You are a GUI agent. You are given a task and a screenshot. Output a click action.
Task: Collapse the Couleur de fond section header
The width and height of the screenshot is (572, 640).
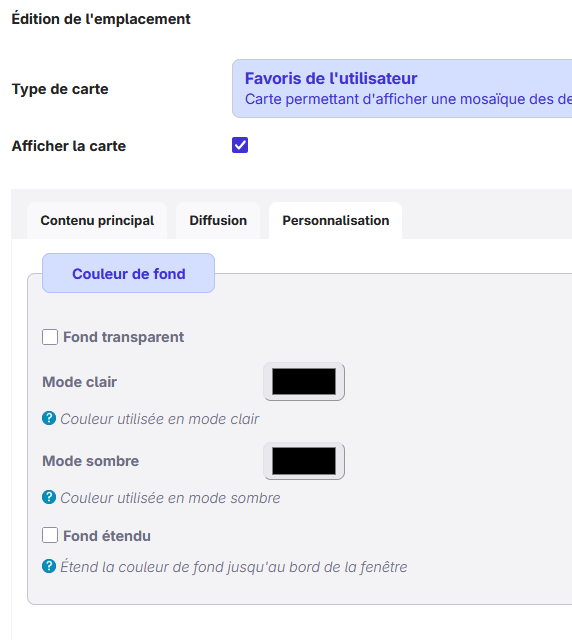(x=129, y=273)
